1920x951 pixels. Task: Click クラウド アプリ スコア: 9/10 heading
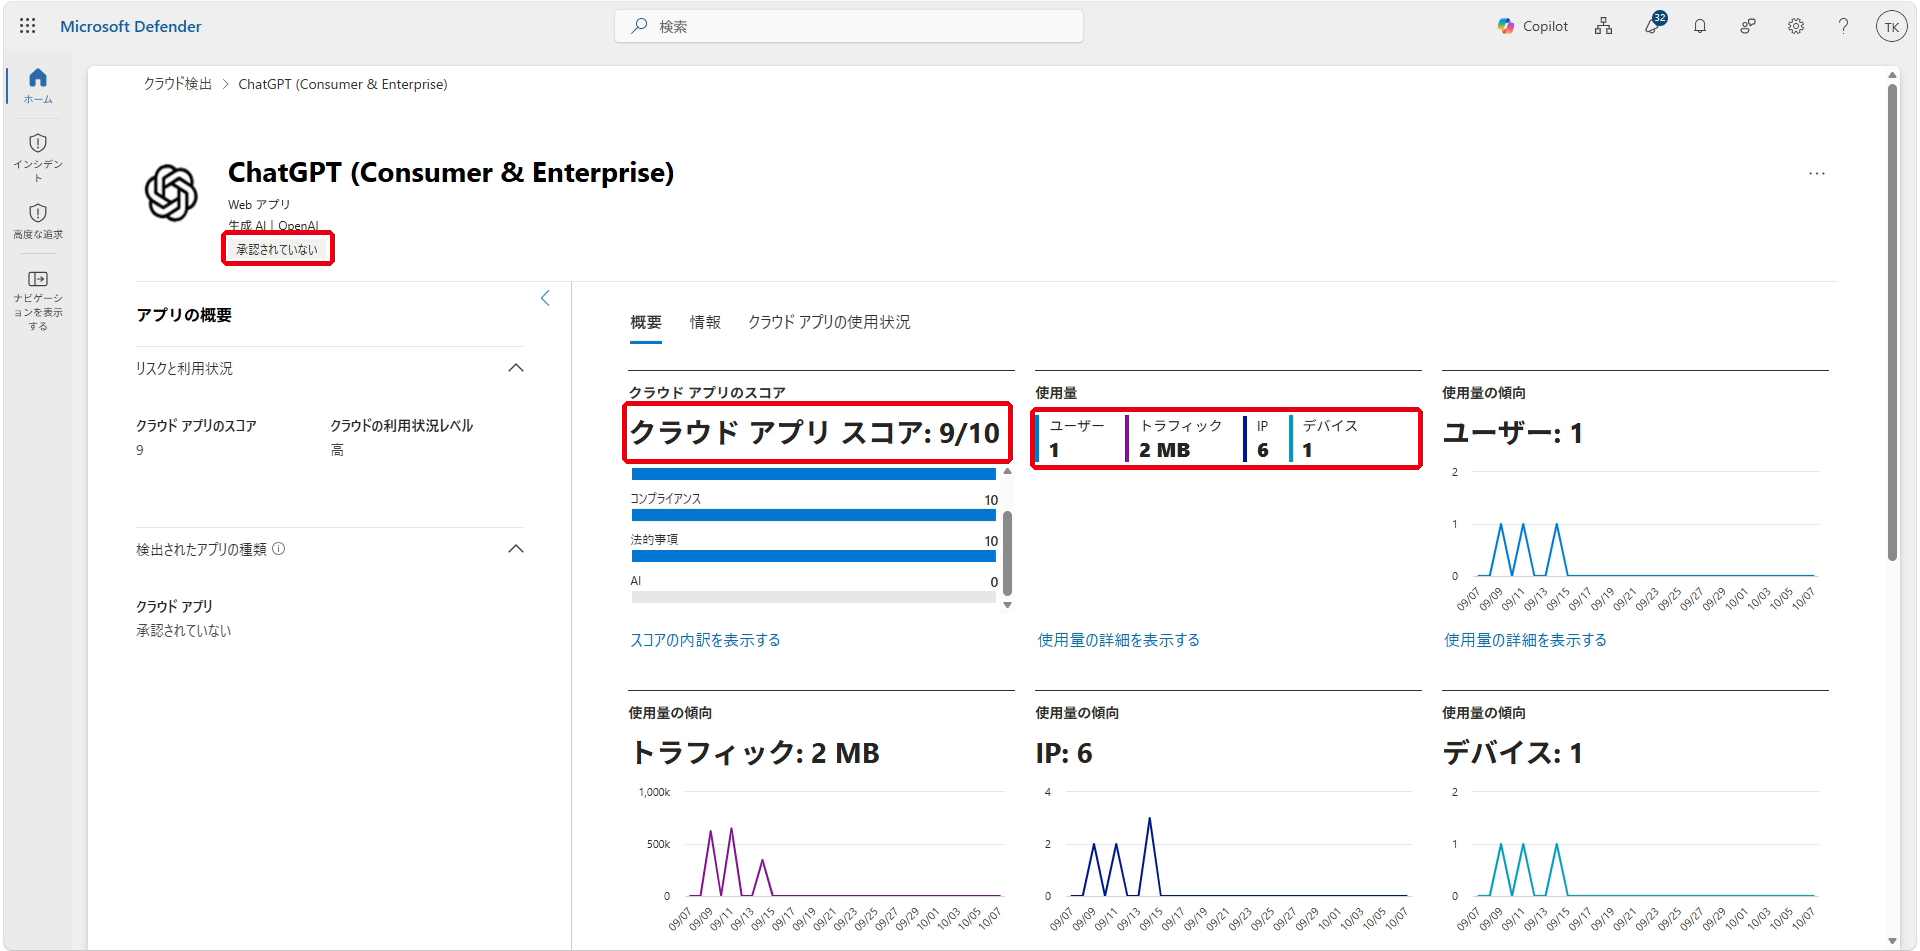tap(815, 433)
